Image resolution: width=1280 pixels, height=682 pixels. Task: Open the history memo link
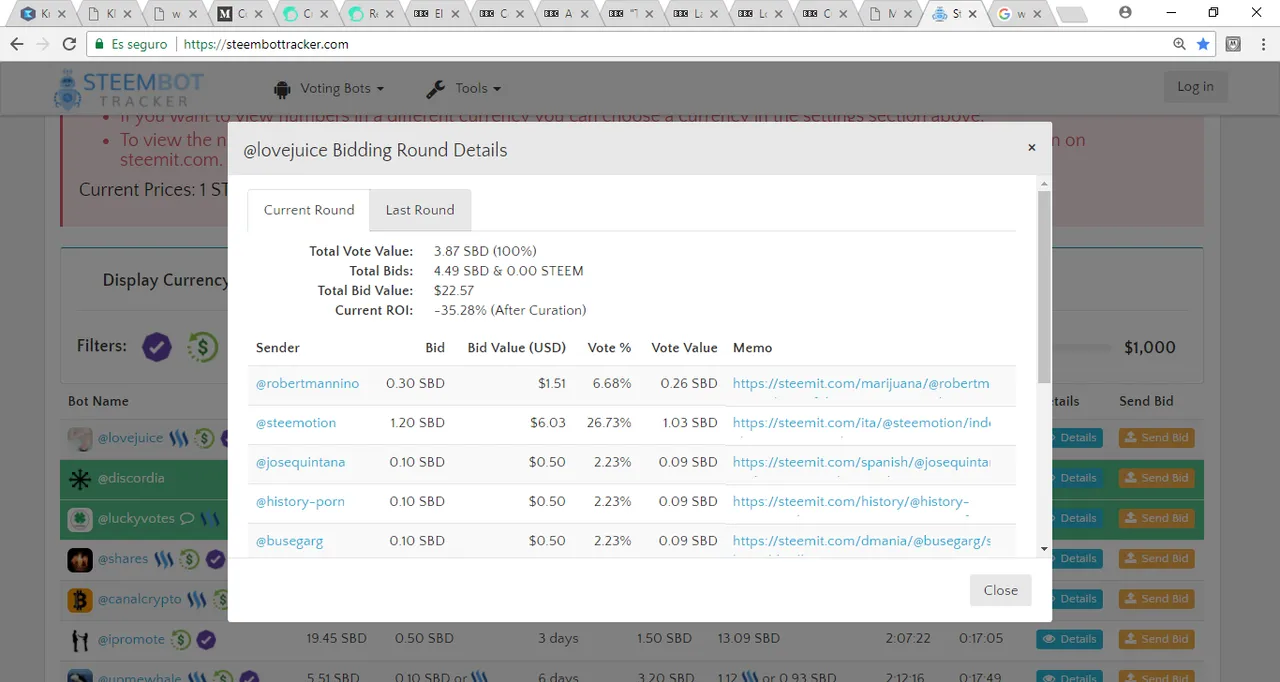[851, 501]
